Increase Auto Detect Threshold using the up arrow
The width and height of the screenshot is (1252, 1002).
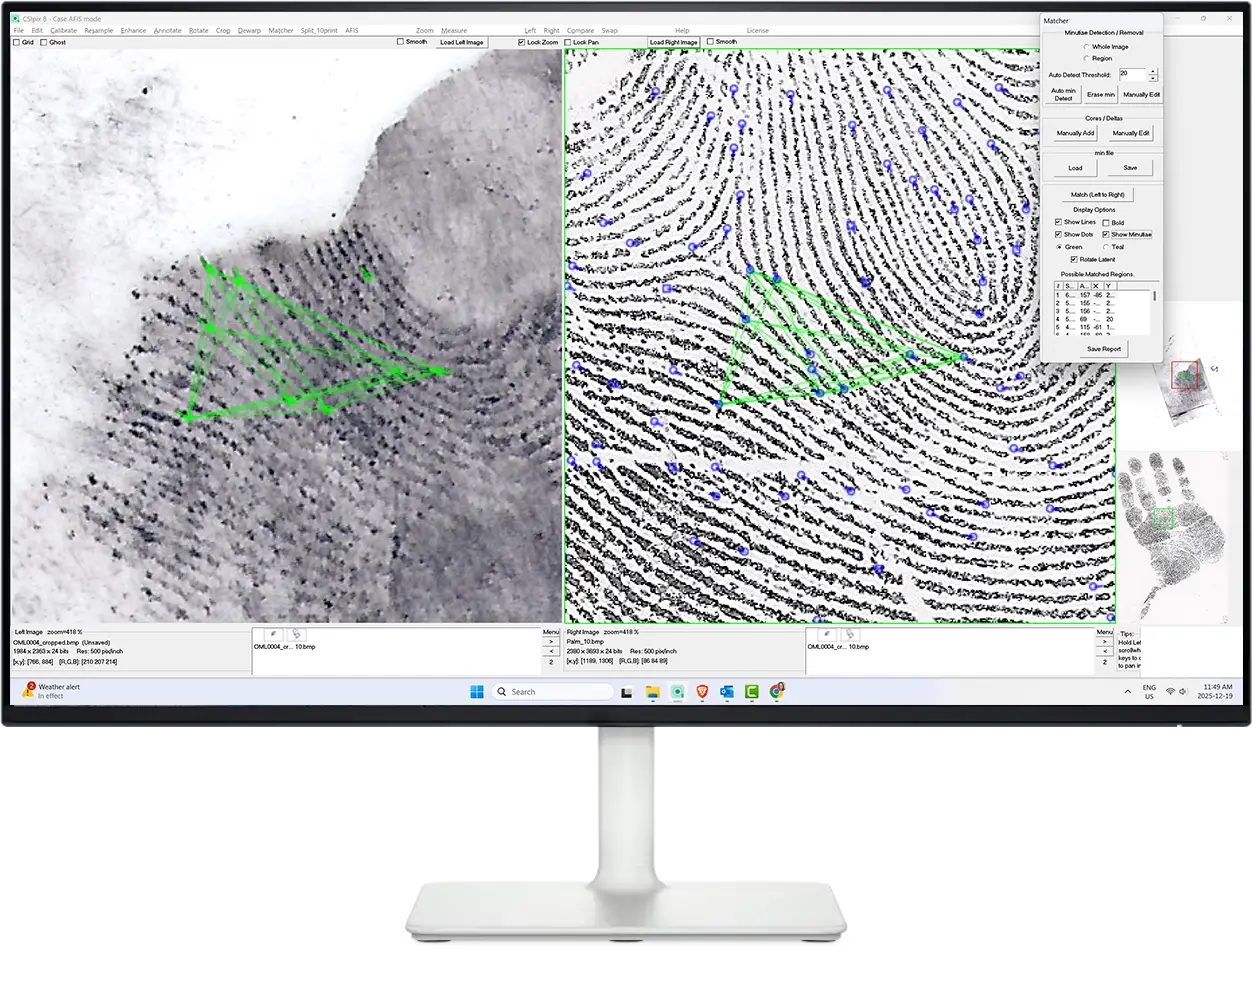tap(1152, 71)
